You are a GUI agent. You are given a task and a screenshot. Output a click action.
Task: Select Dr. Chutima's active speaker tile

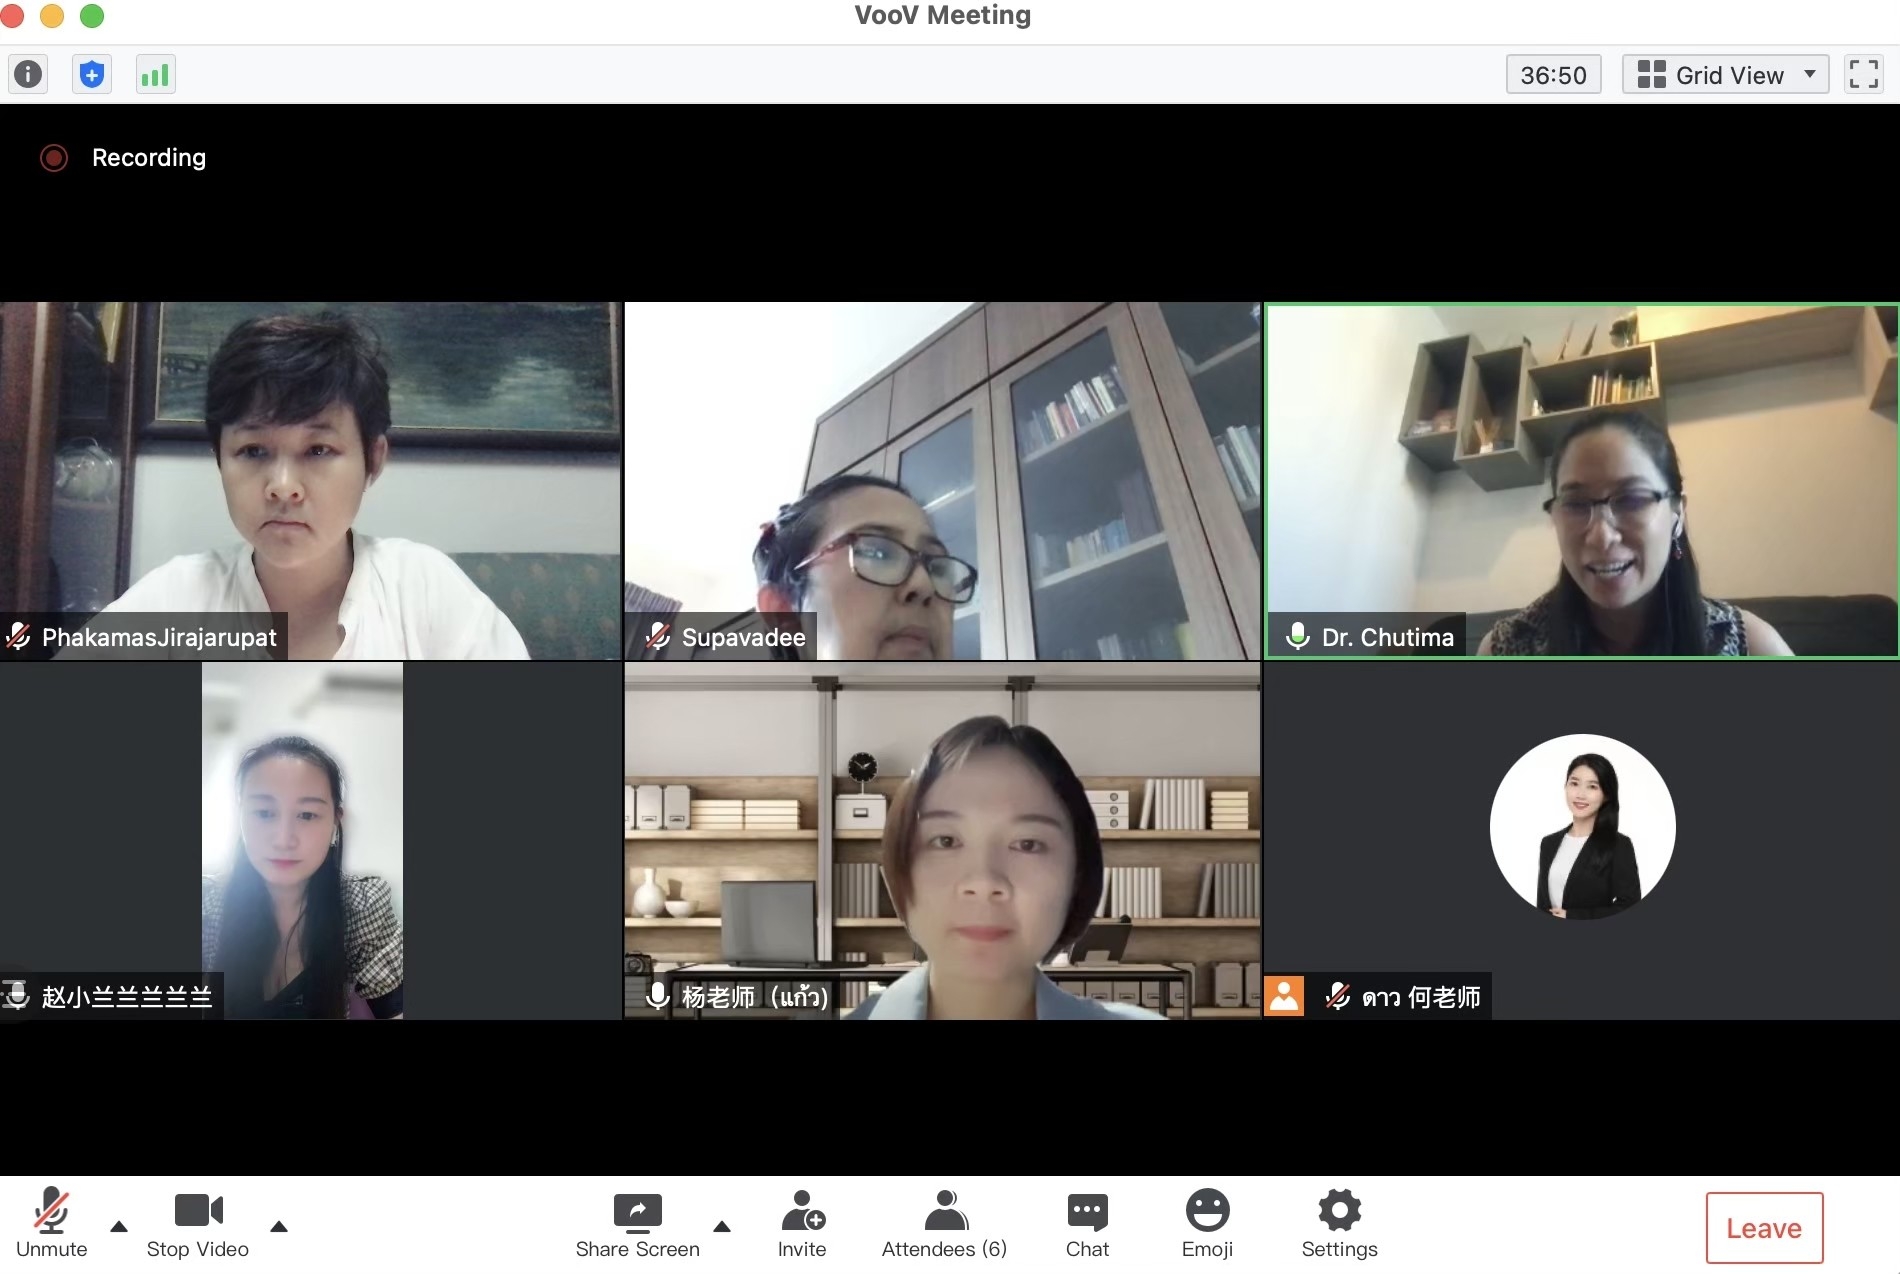[x=1582, y=480]
